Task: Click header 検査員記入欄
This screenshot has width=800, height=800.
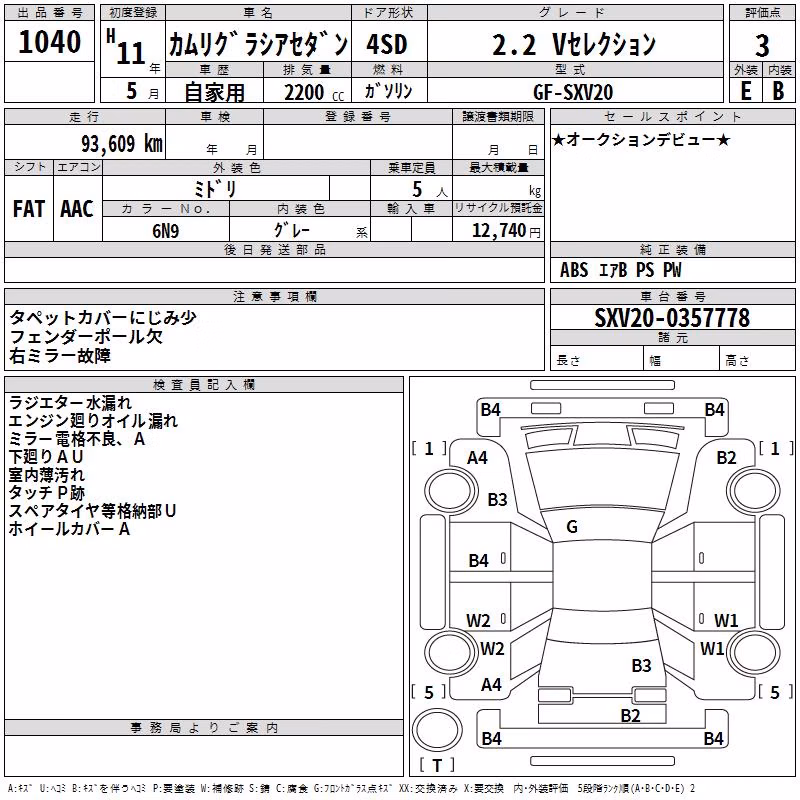Action: pyautogui.click(x=204, y=385)
